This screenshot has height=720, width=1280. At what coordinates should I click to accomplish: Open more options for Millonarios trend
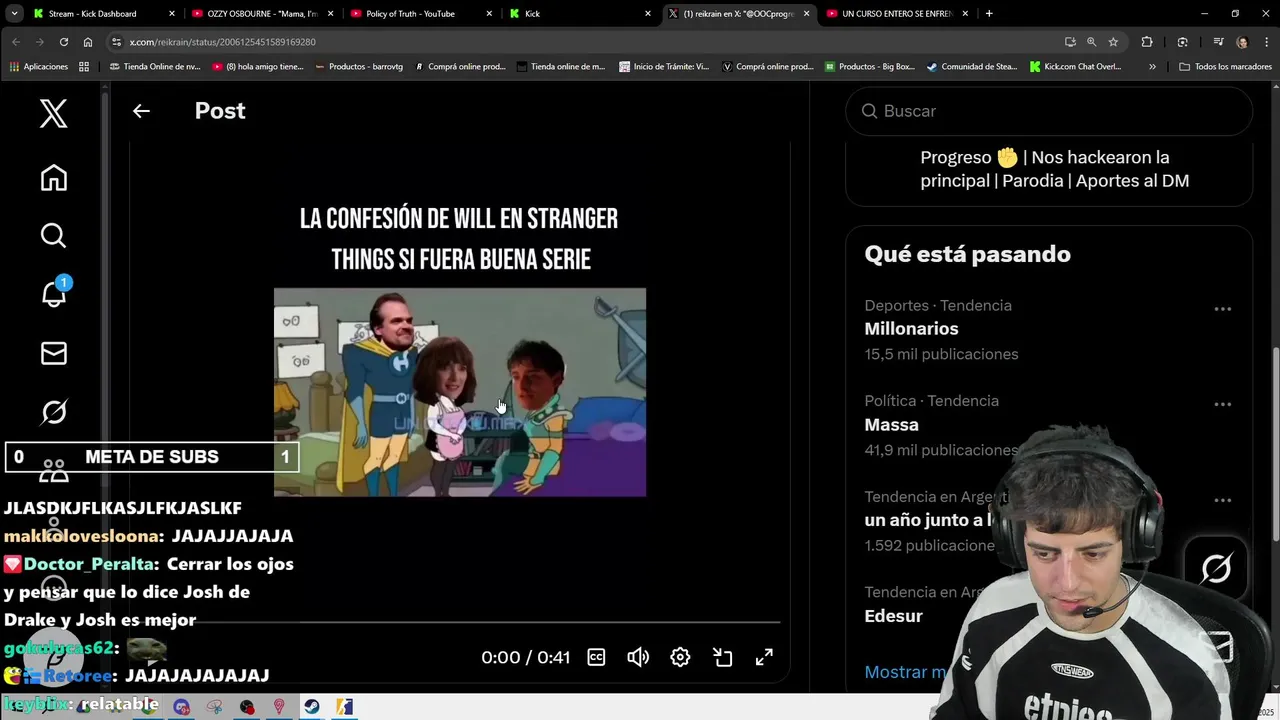[1222, 309]
